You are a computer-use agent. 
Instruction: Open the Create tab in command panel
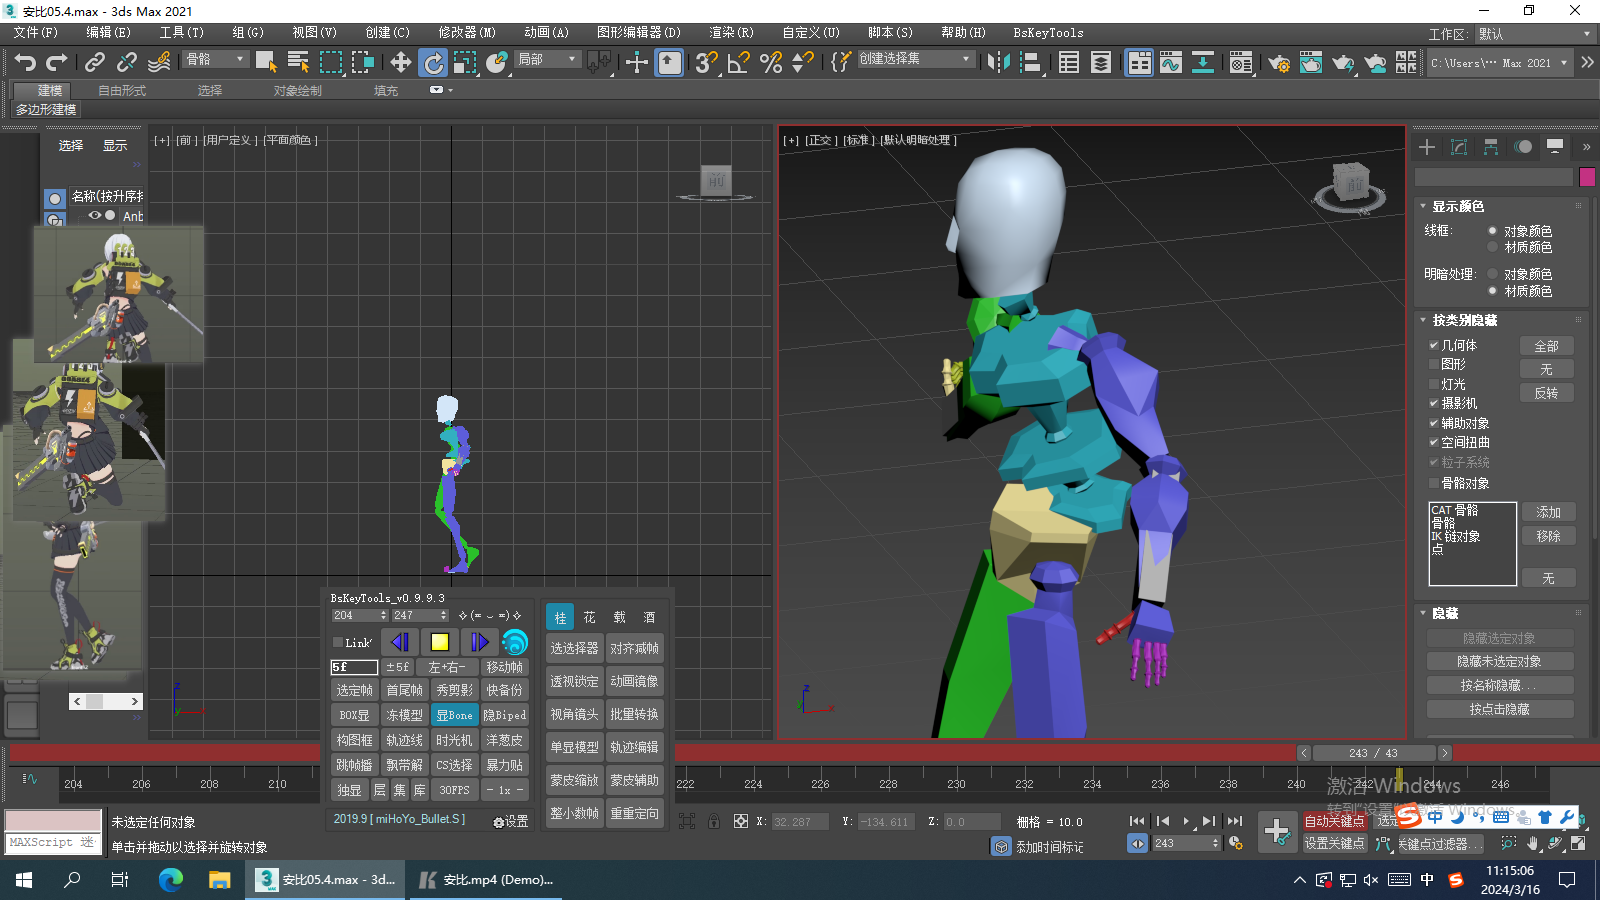coord(1427,147)
